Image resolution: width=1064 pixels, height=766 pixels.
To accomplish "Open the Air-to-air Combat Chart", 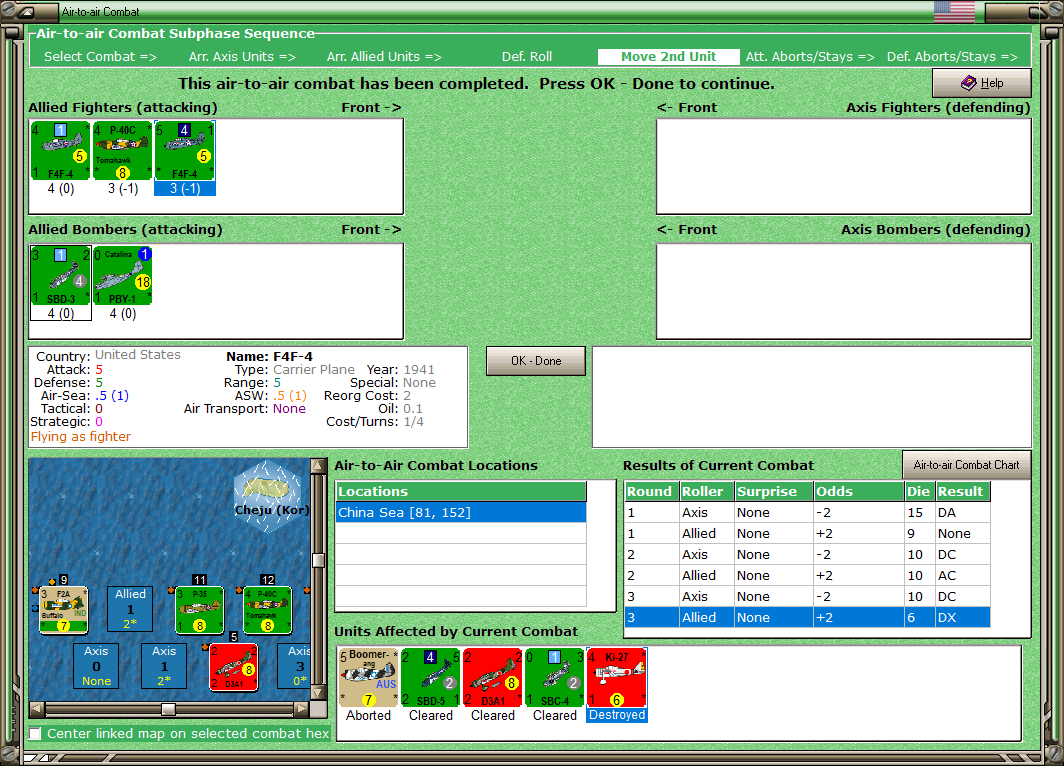I will point(966,465).
